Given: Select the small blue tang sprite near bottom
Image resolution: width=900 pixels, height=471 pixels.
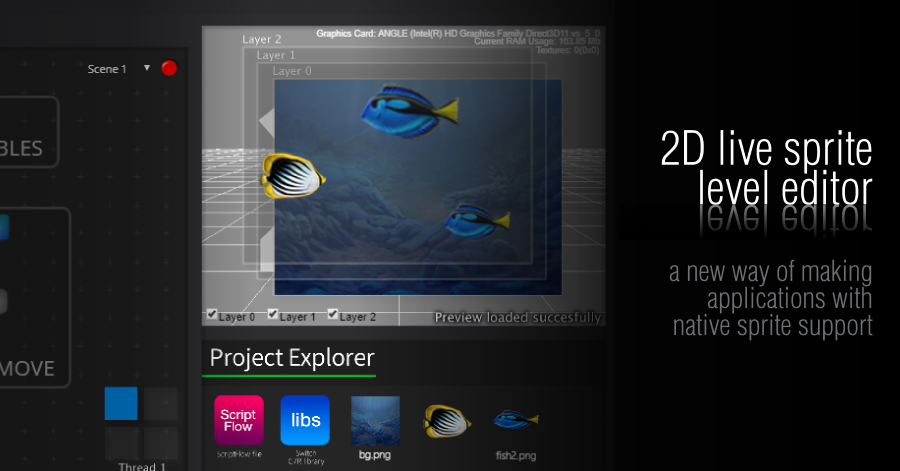Looking at the screenshot, I should [x=477, y=221].
